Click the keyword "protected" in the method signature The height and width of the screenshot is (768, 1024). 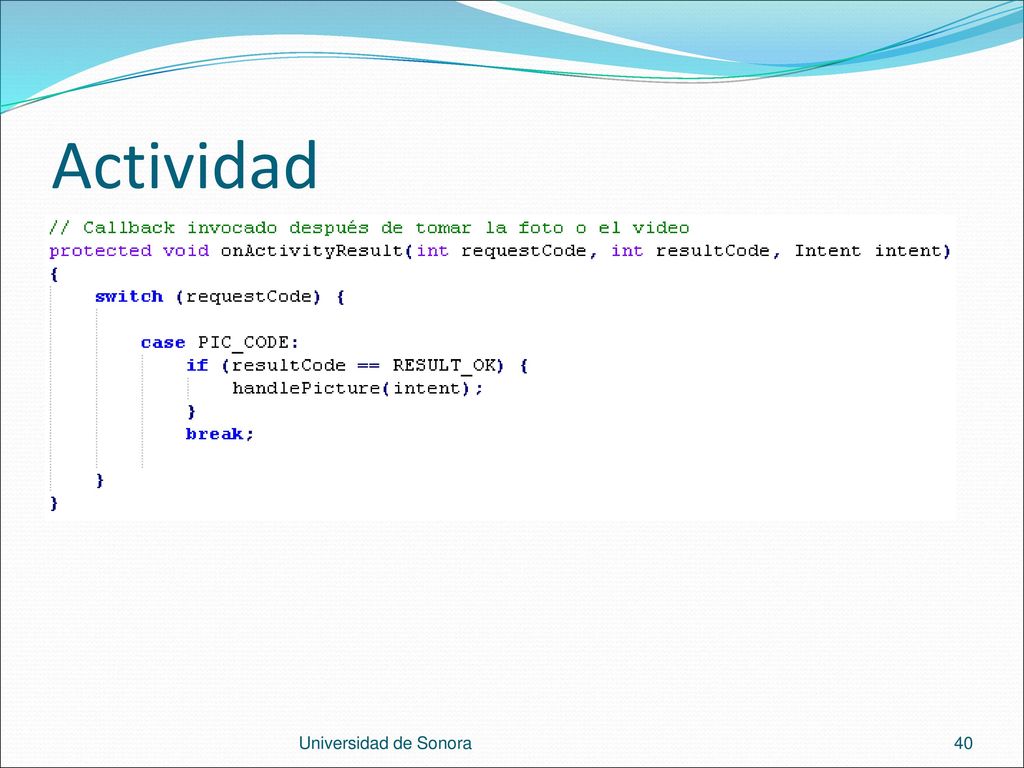coord(101,251)
